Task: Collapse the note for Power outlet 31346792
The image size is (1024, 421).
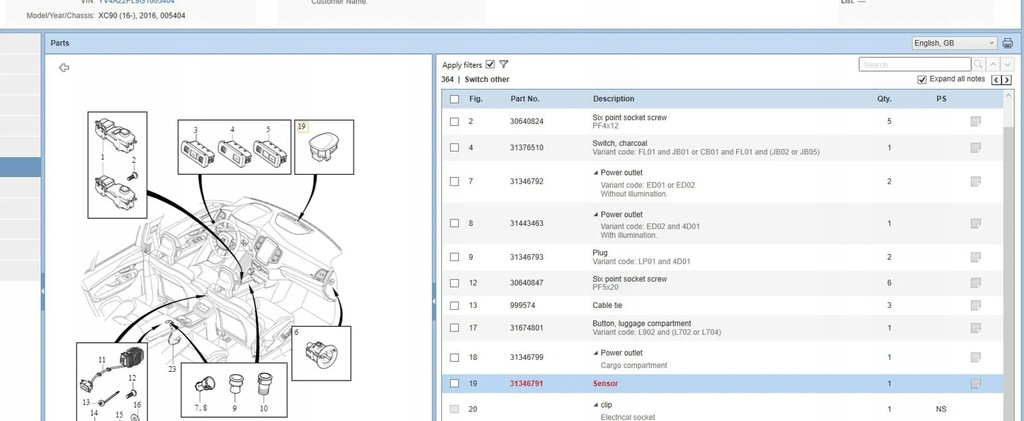Action: tap(596, 173)
